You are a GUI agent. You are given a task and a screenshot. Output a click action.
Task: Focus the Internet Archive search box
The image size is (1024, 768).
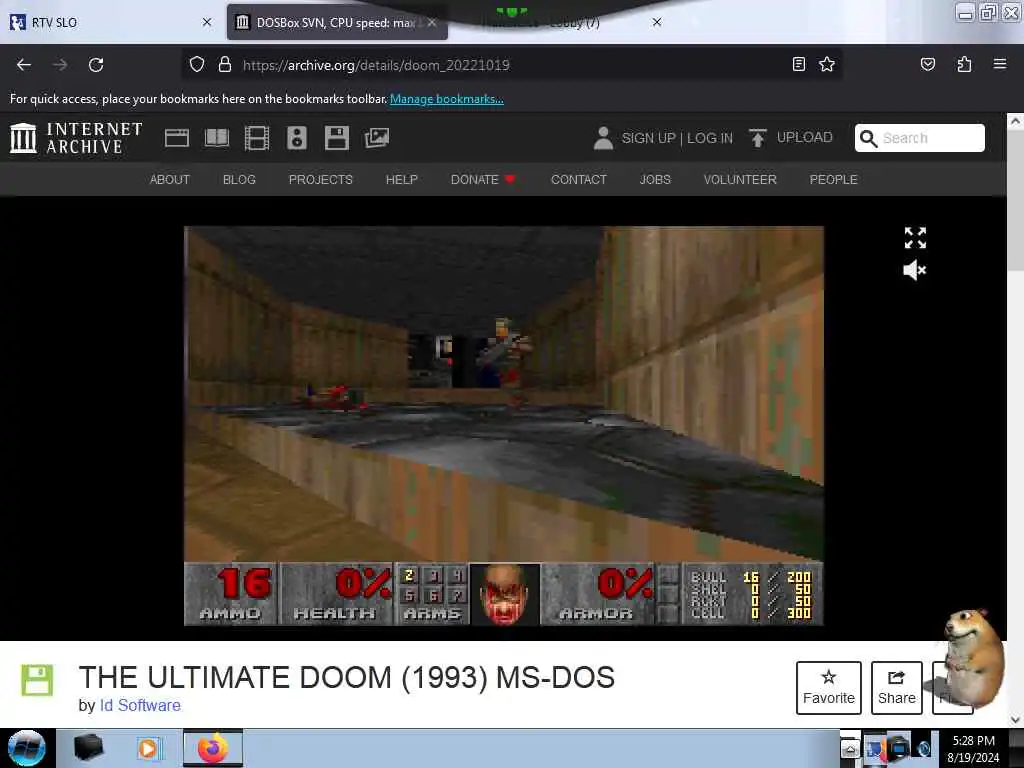coord(920,138)
